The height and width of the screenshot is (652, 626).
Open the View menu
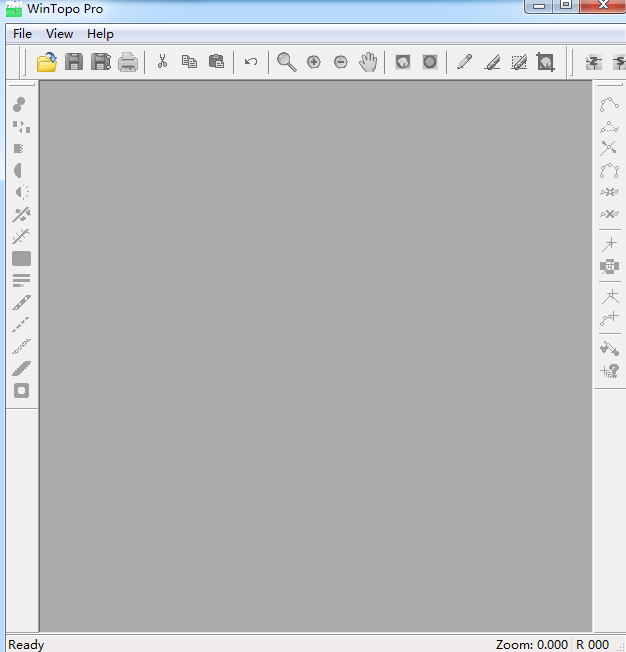click(59, 34)
